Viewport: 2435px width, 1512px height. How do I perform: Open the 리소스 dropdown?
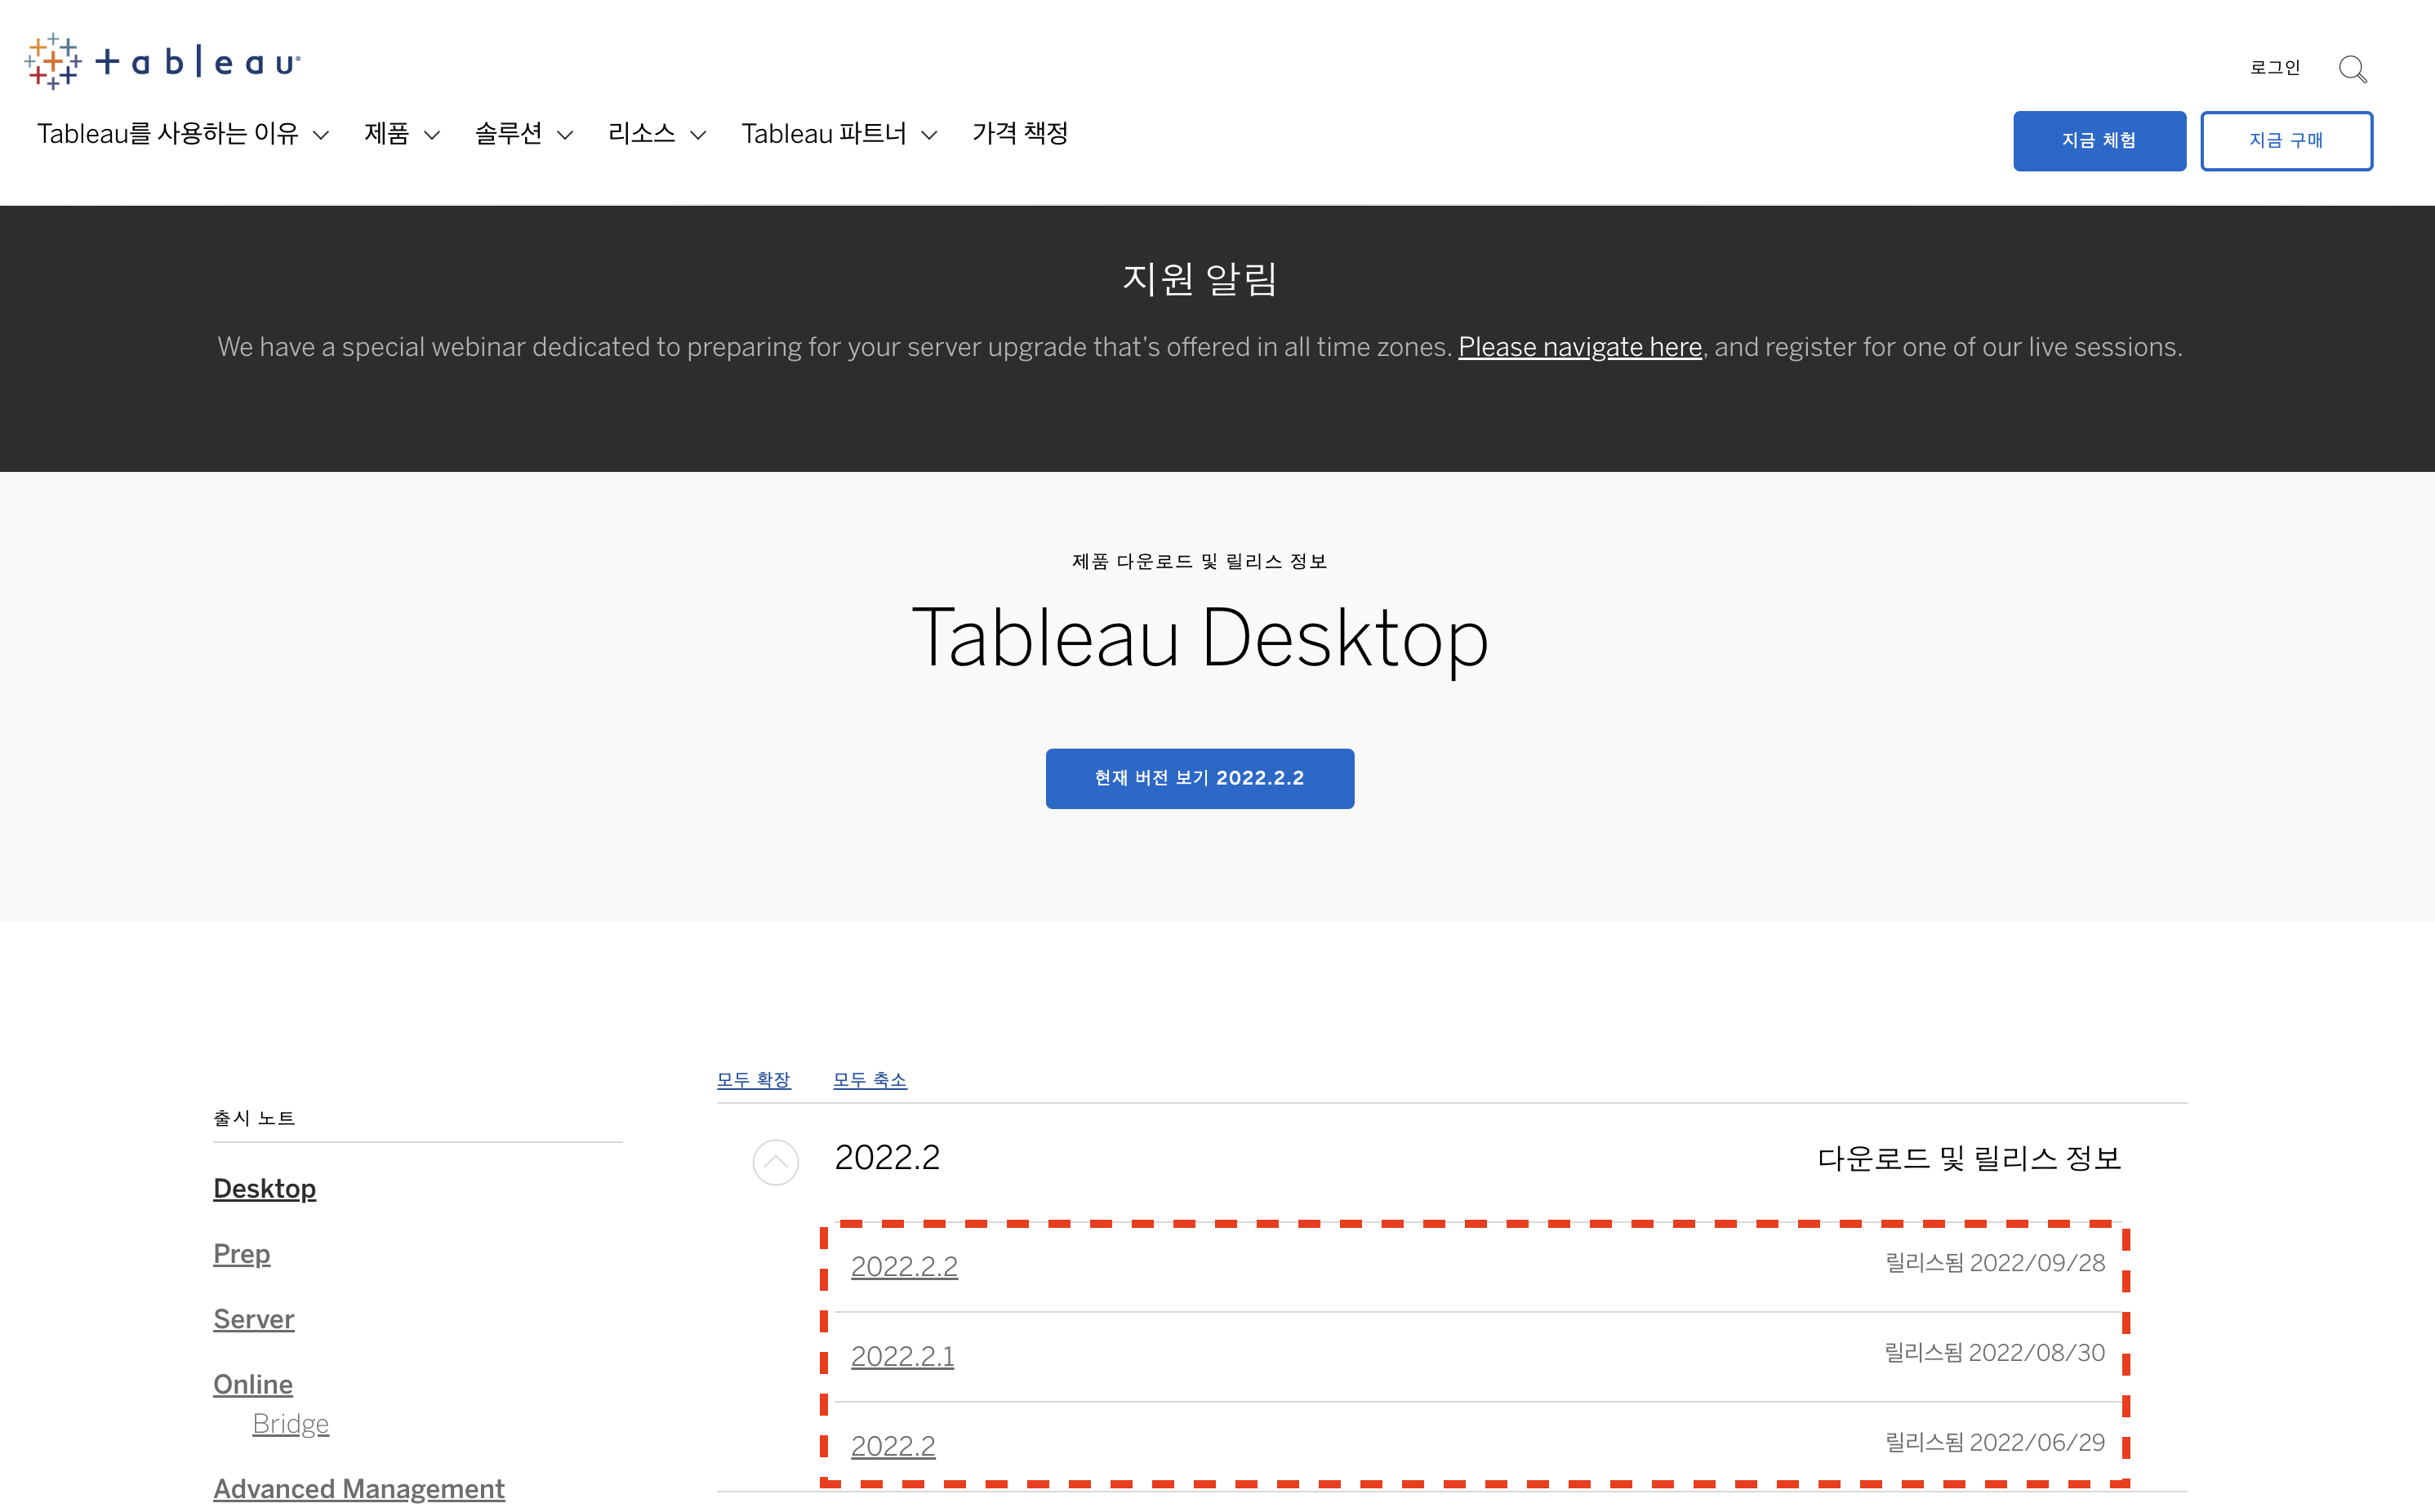point(656,134)
